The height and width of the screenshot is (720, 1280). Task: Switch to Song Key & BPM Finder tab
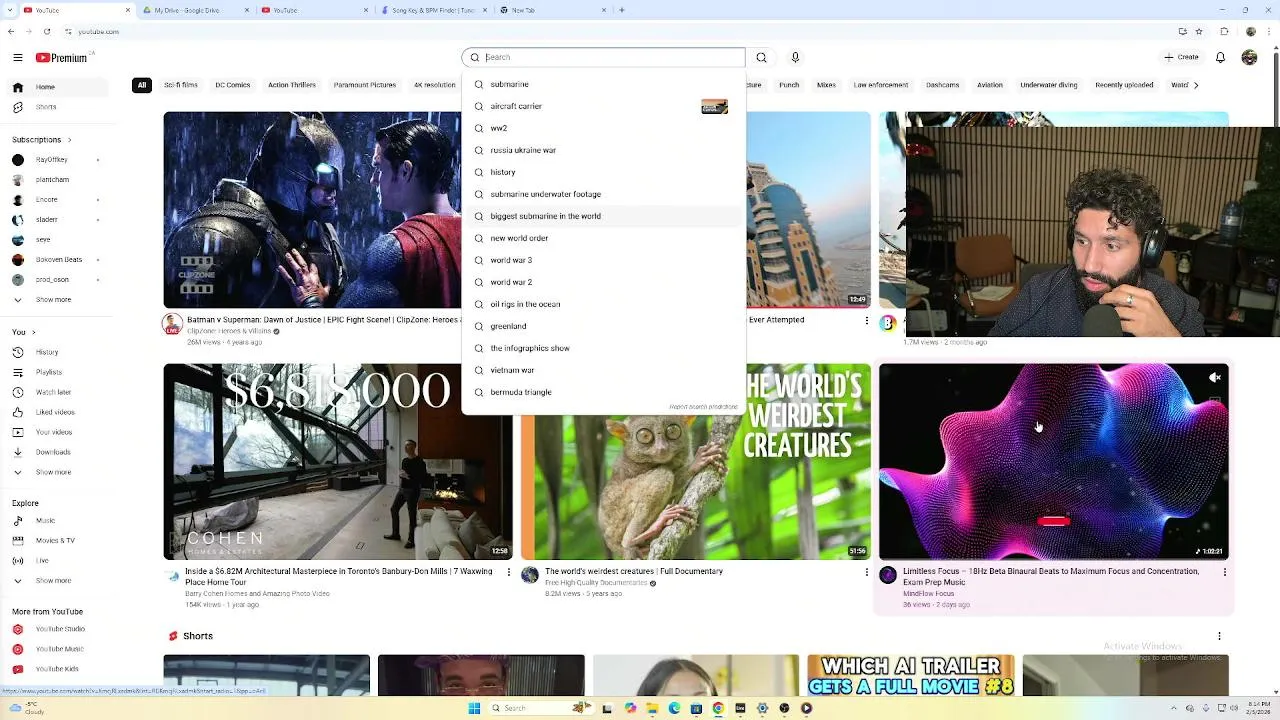point(434,10)
